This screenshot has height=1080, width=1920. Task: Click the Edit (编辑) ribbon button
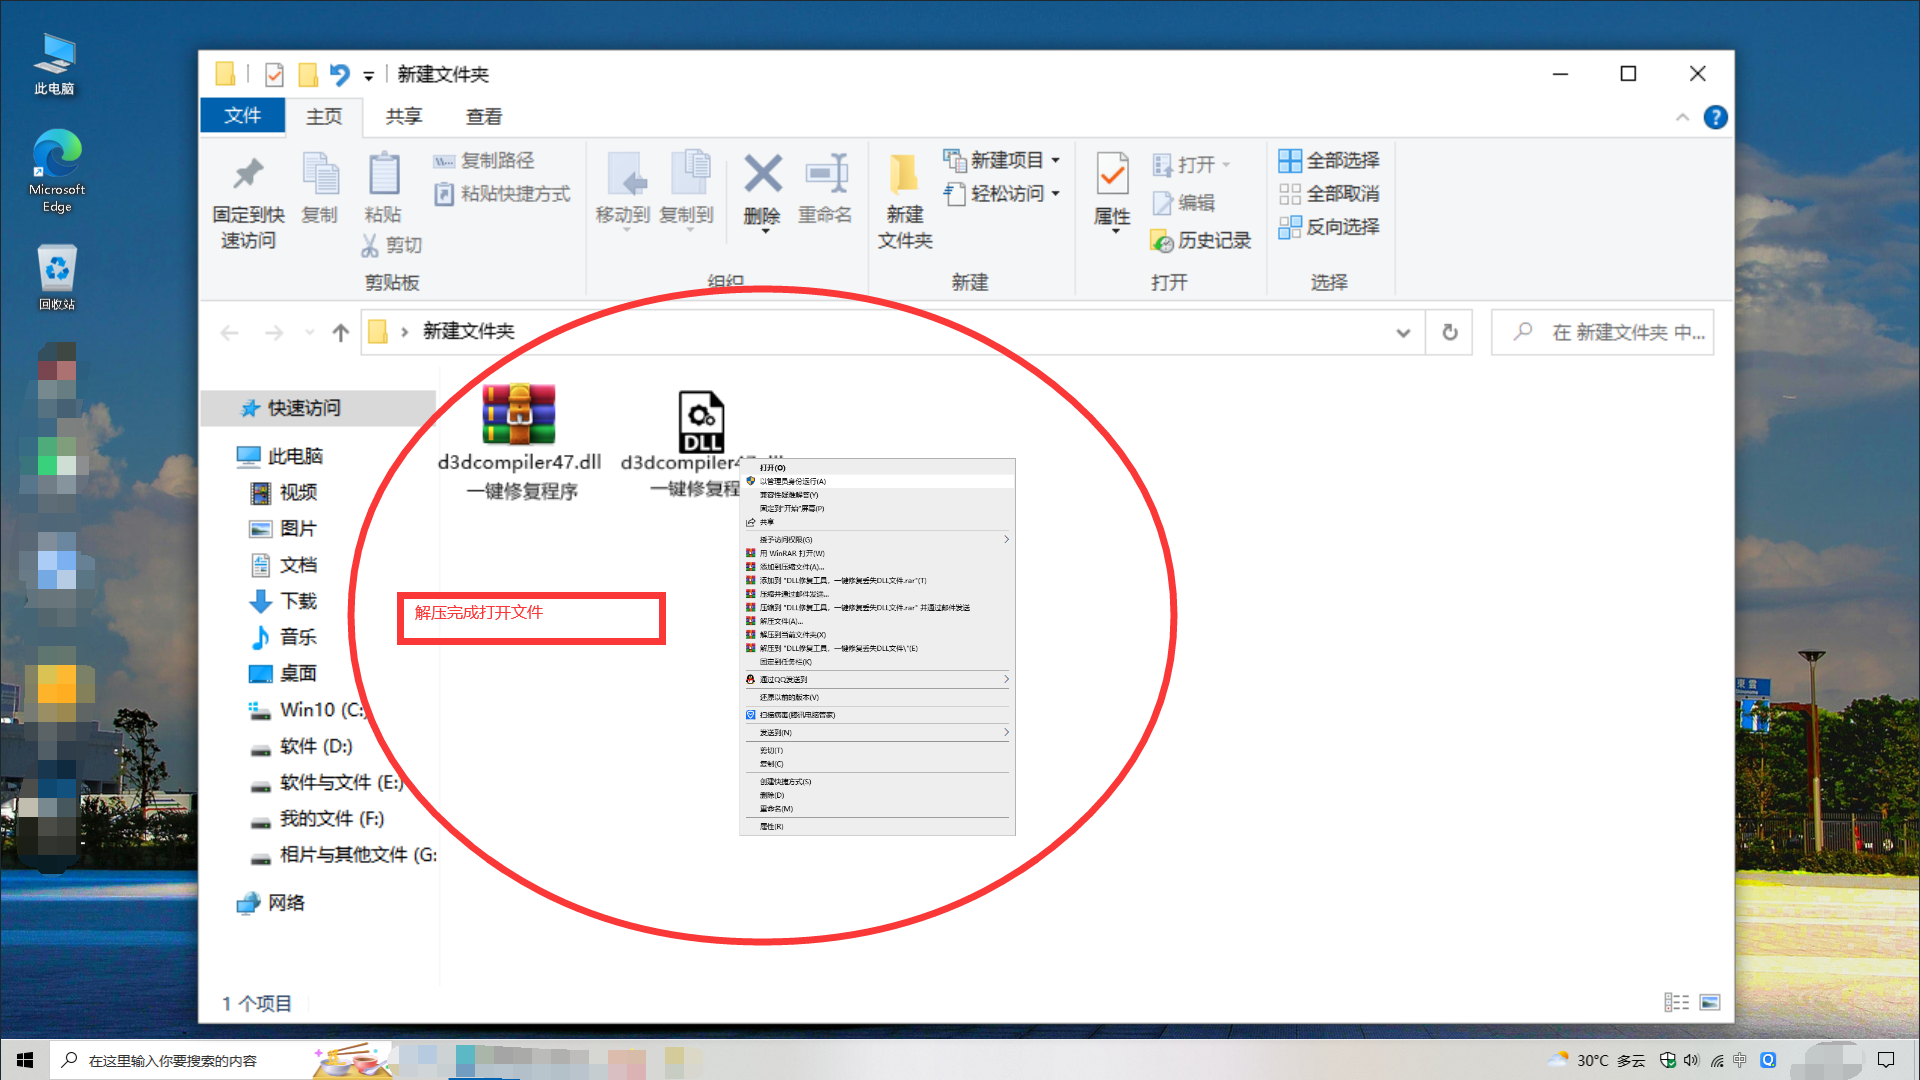point(1184,203)
